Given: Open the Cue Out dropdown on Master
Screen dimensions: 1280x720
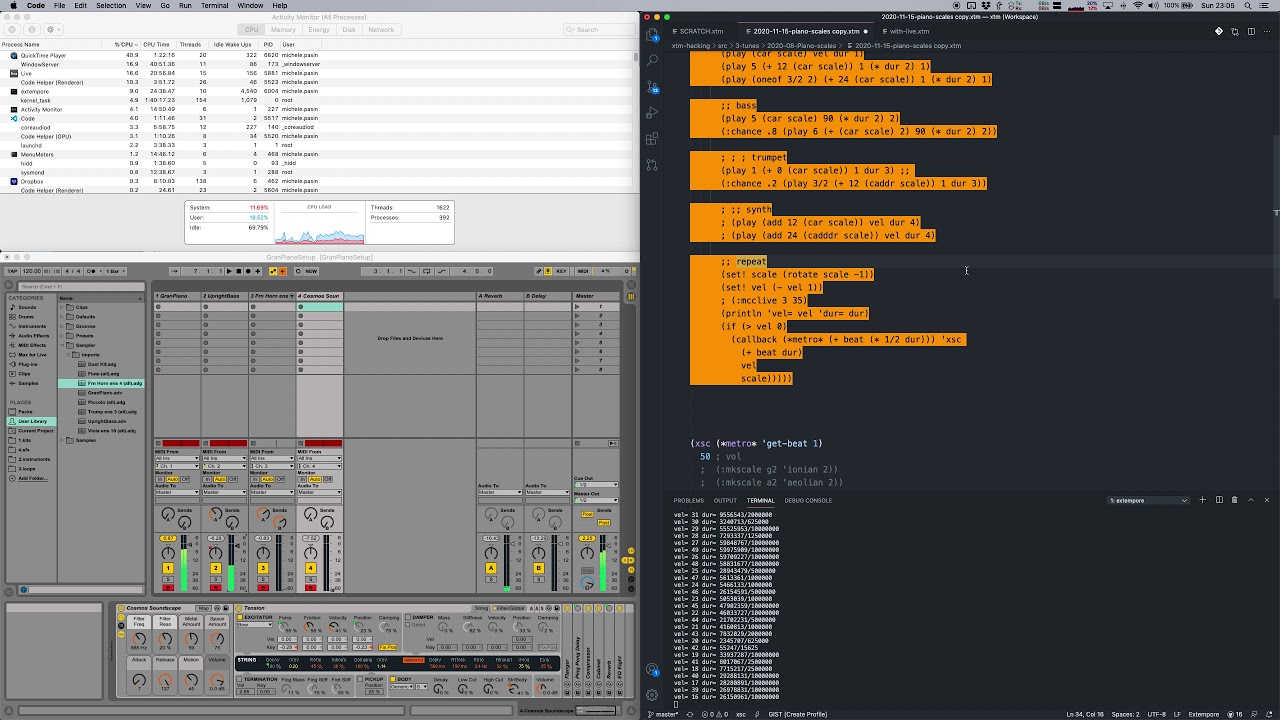Looking at the screenshot, I should tap(596, 484).
